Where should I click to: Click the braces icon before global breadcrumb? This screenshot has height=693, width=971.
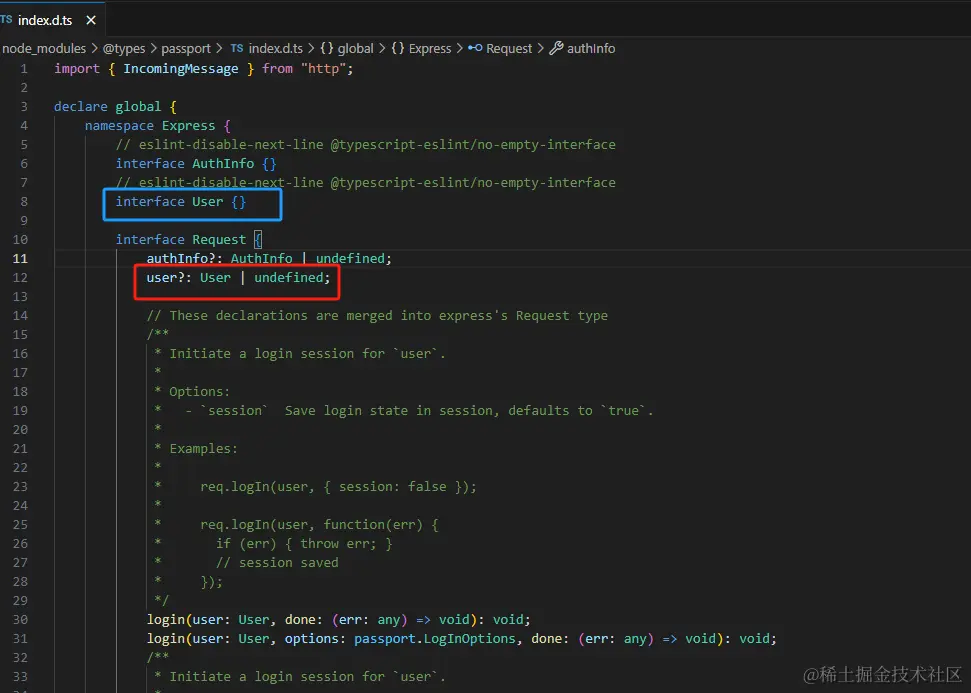click(x=326, y=48)
